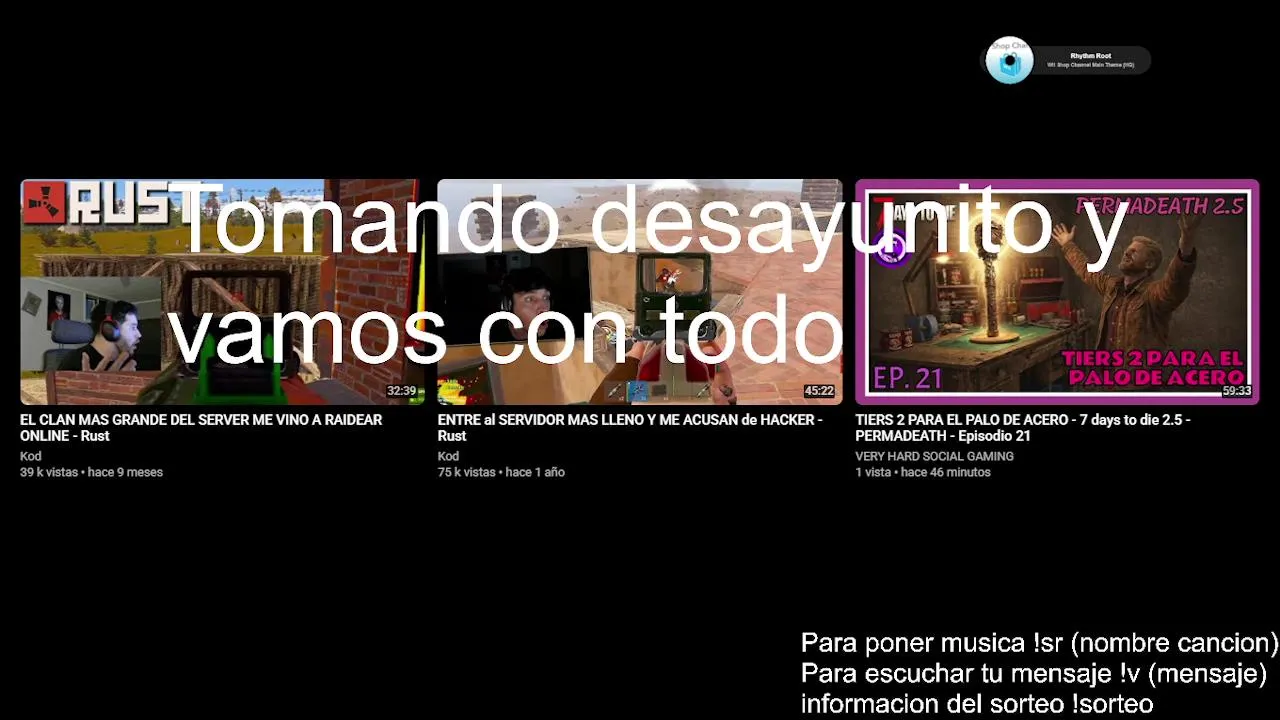Viewport: 1280px width, 720px height.
Task: Click the 32:39 duration badge
Action: point(401,391)
